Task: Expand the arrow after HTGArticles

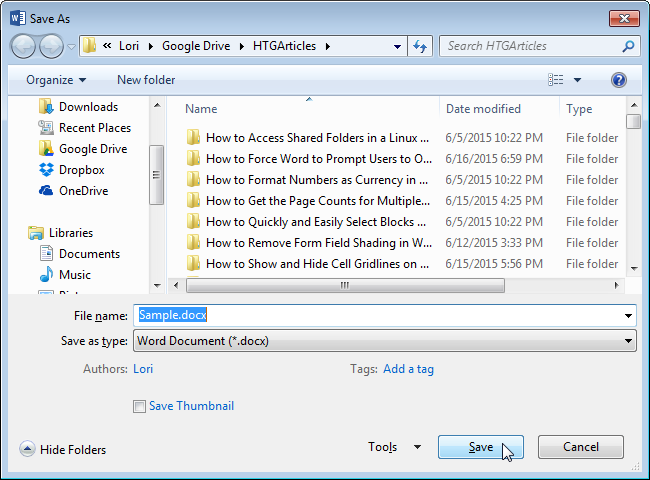Action: coord(328,46)
